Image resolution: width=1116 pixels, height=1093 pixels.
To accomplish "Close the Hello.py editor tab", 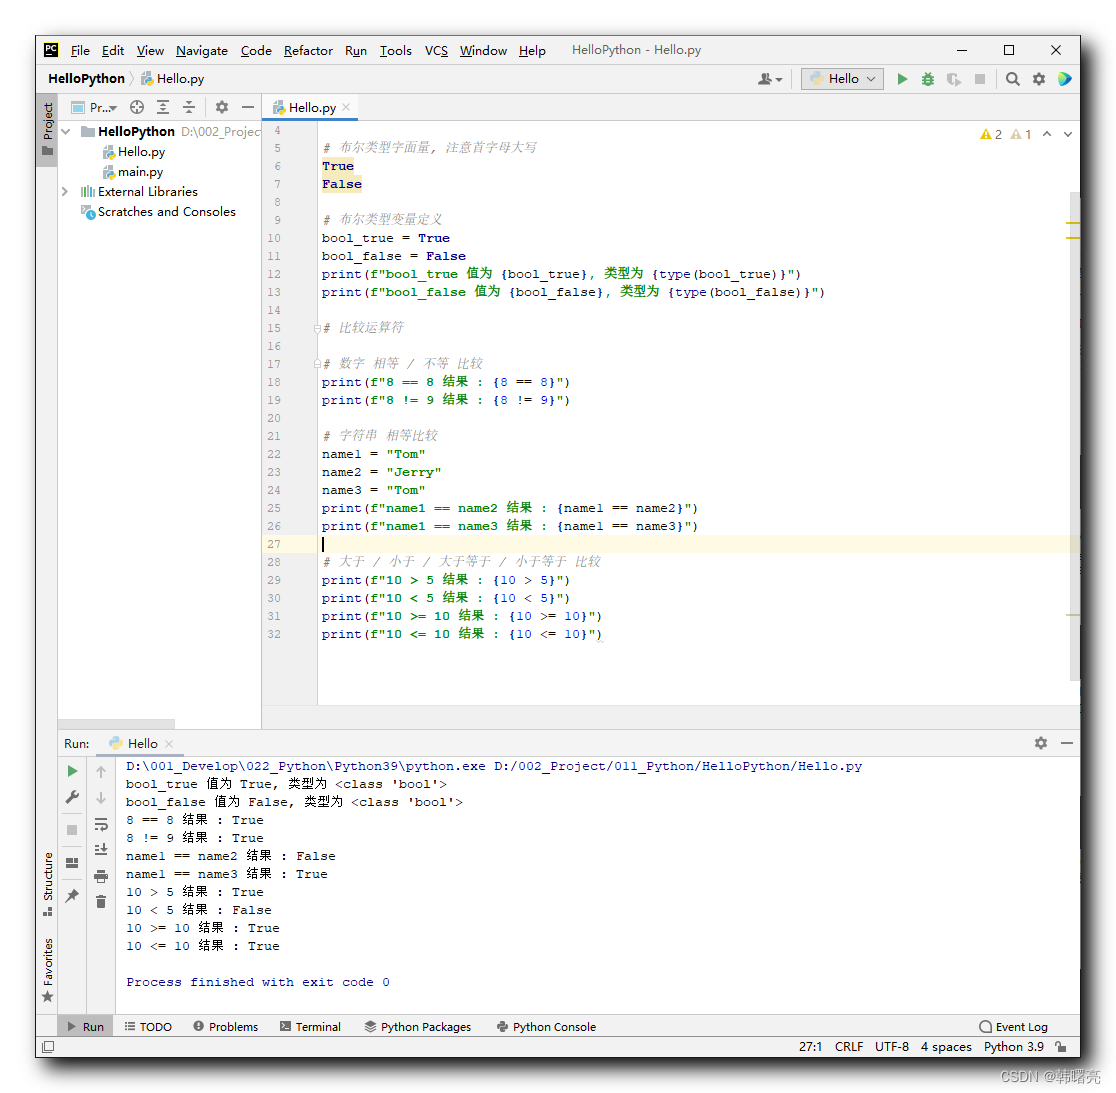I will tap(346, 107).
